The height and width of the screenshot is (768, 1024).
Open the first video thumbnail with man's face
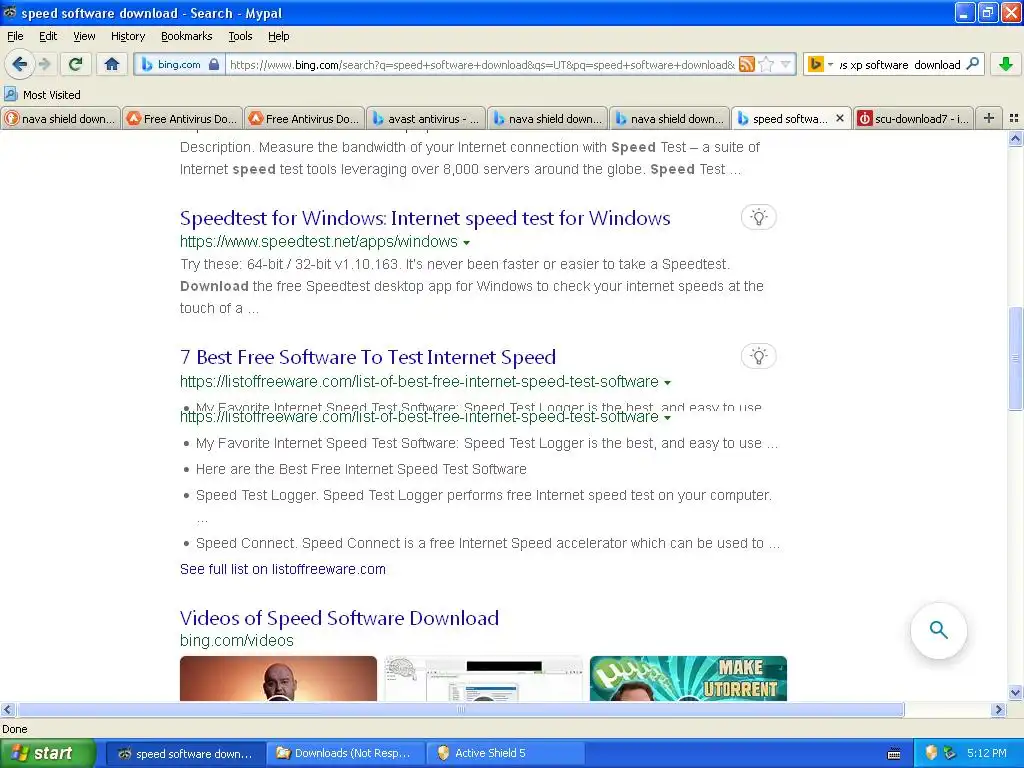coord(278,679)
